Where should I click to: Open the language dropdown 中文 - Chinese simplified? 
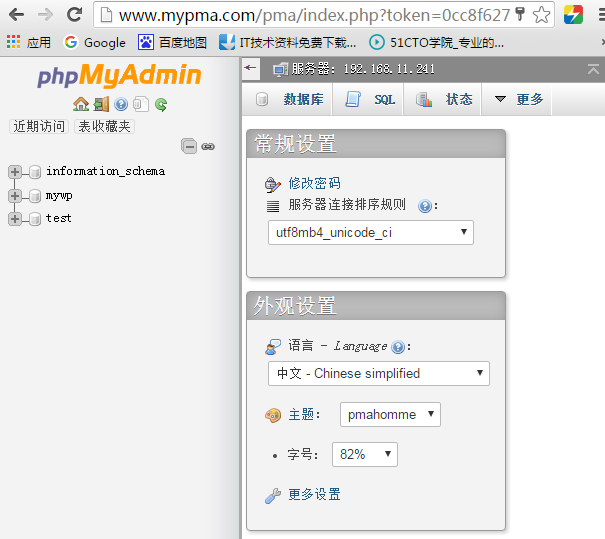click(379, 373)
